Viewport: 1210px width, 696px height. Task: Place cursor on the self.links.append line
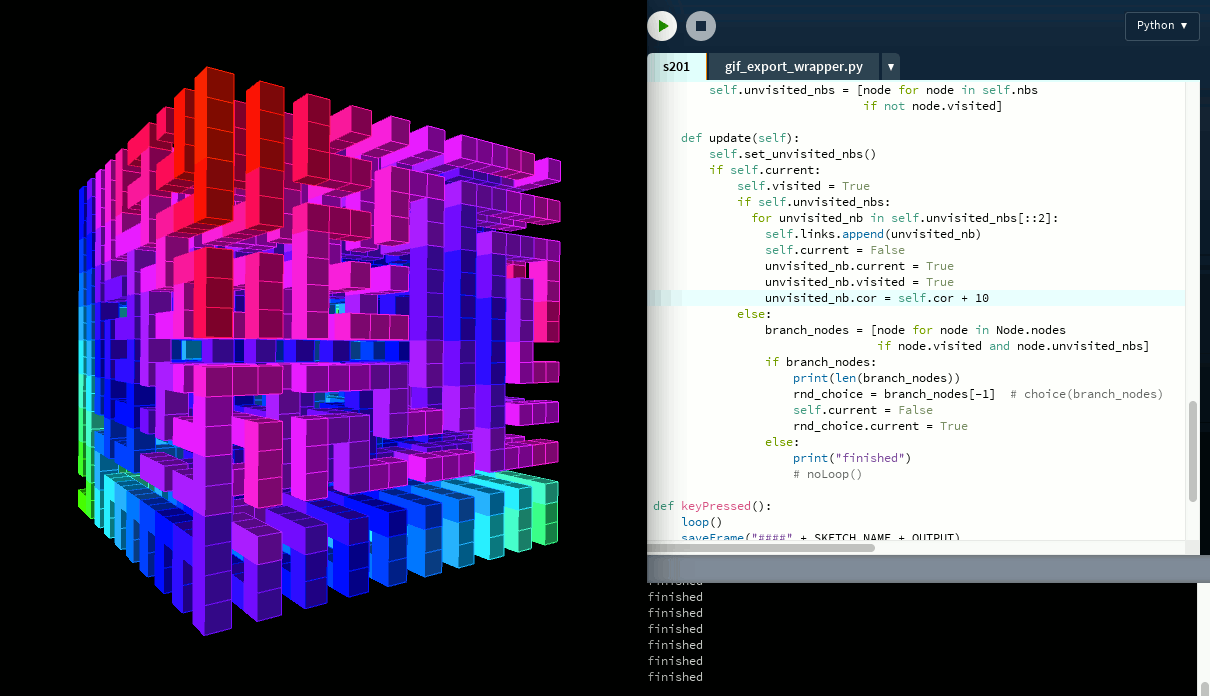873,234
